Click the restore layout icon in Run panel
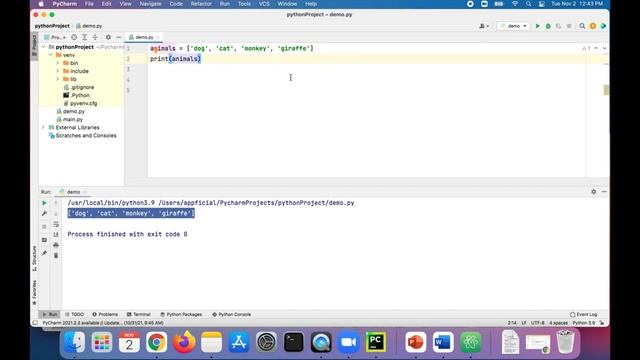 pyautogui.click(x=44, y=240)
